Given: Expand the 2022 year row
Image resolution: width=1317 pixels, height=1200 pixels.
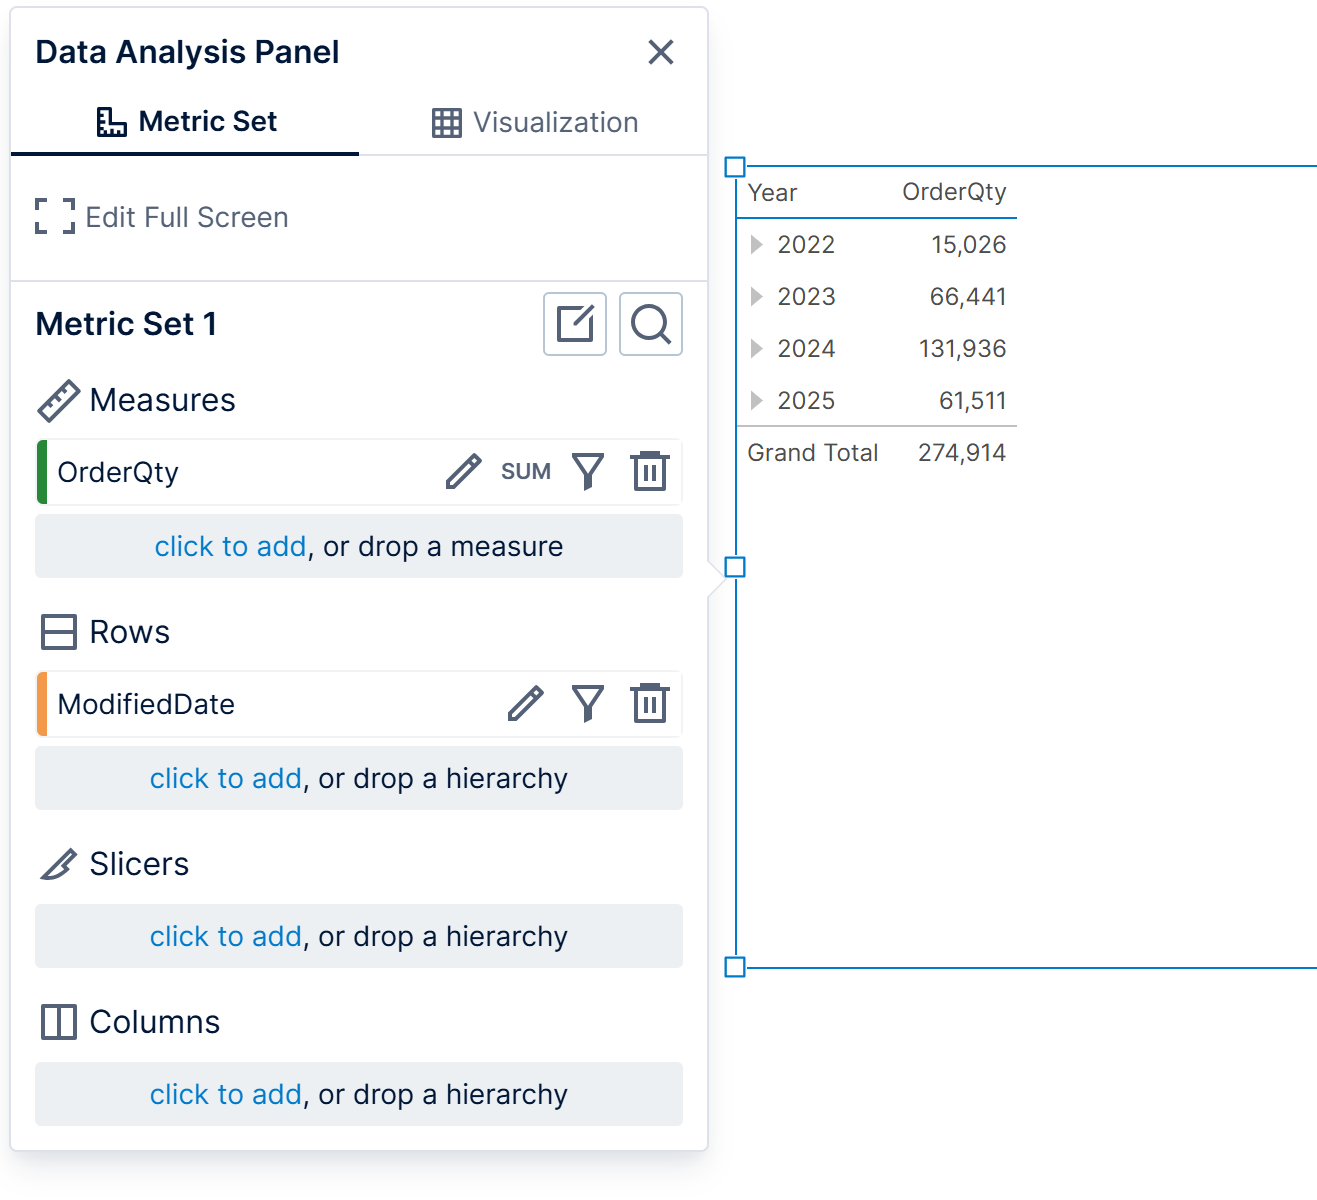Looking at the screenshot, I should [x=756, y=244].
